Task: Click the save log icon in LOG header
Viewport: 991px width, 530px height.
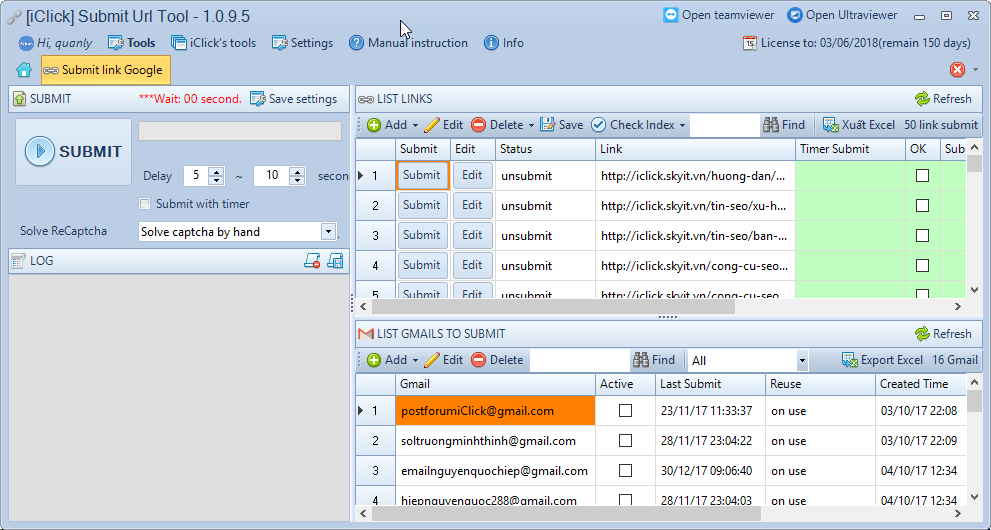Action: (335, 260)
